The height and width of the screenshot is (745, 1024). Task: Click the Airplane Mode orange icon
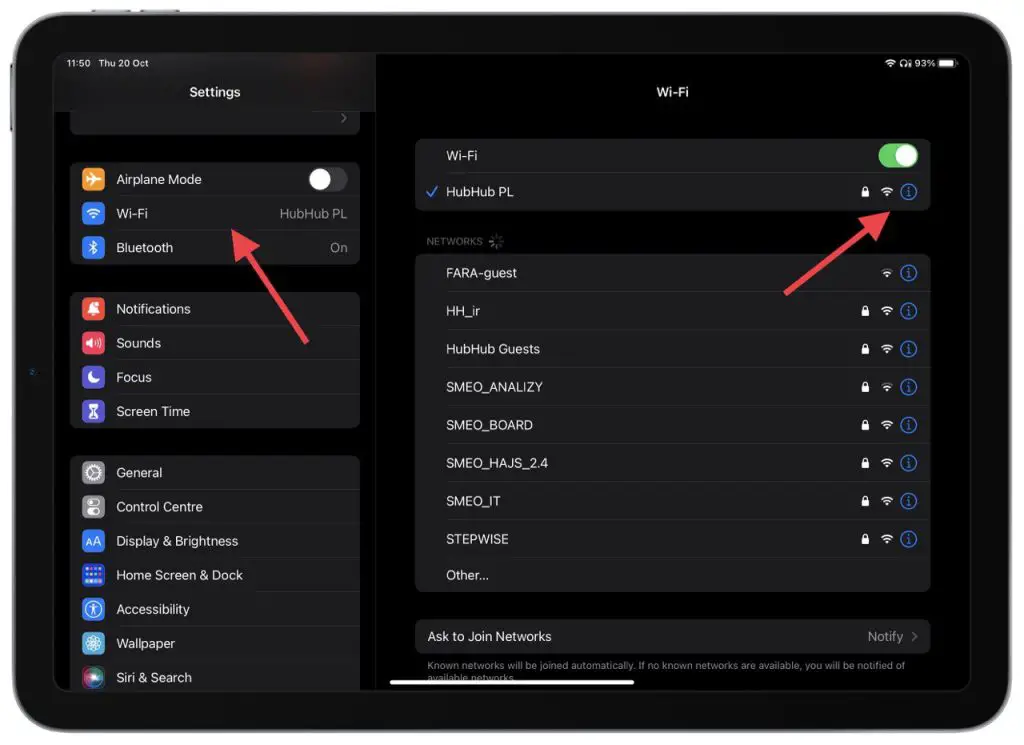click(x=93, y=179)
